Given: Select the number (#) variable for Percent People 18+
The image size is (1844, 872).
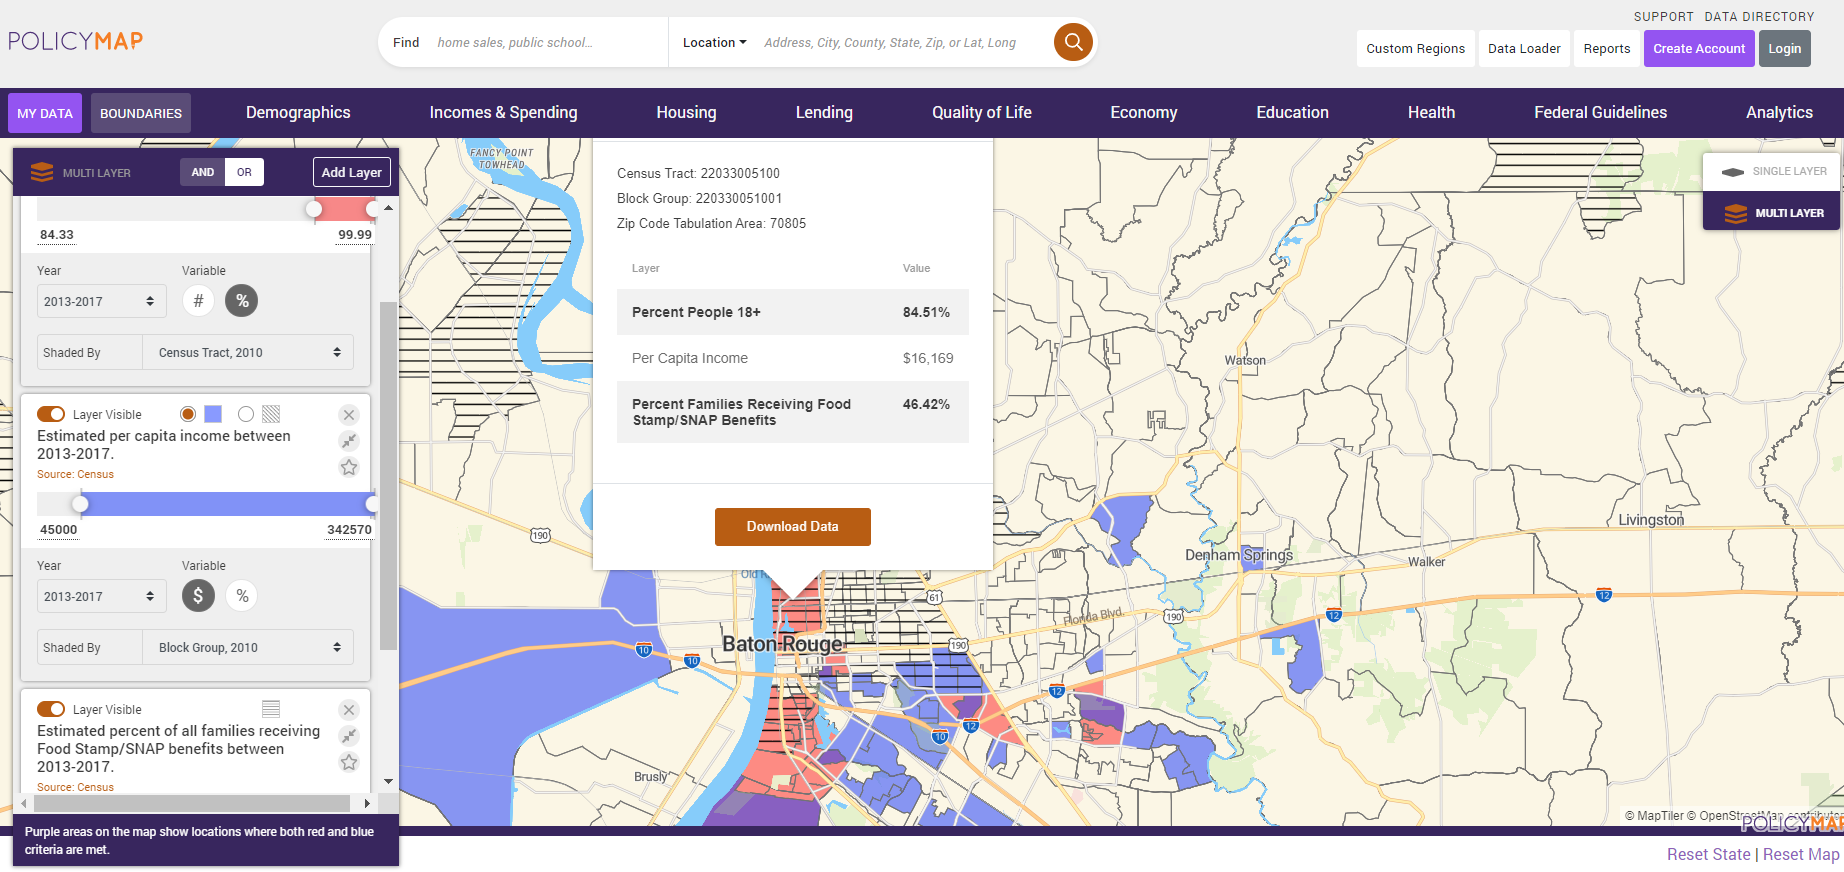Looking at the screenshot, I should 198,301.
